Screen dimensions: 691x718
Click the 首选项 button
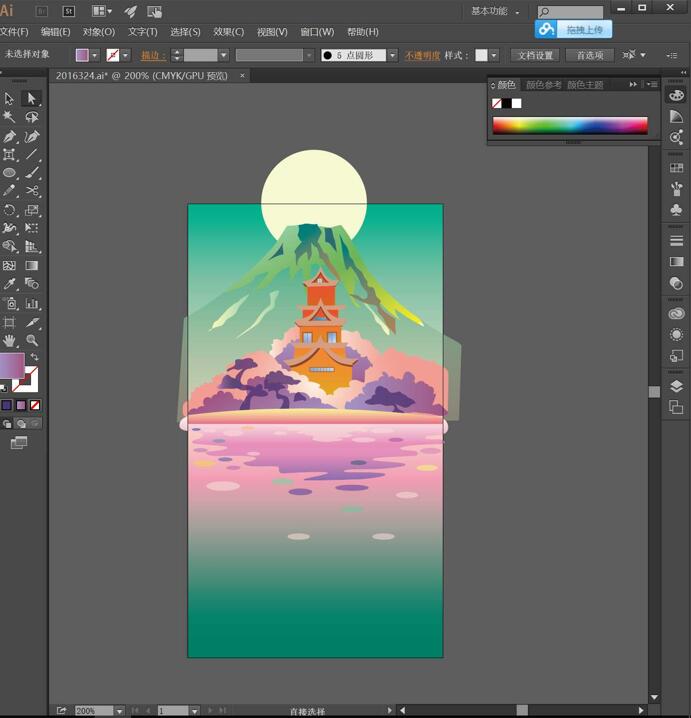tap(590, 55)
